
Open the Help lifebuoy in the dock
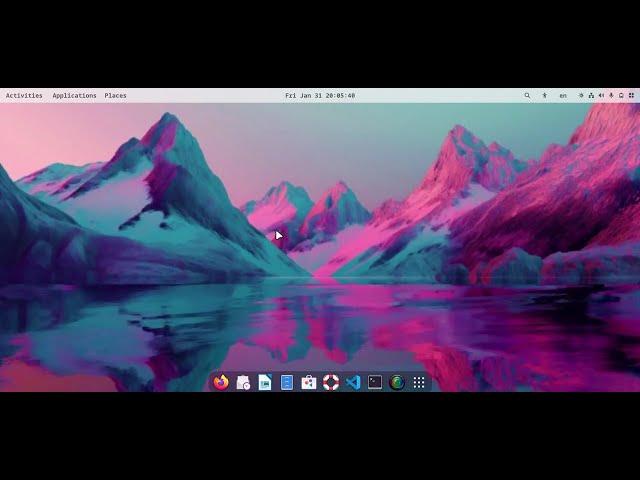pyautogui.click(x=331, y=382)
